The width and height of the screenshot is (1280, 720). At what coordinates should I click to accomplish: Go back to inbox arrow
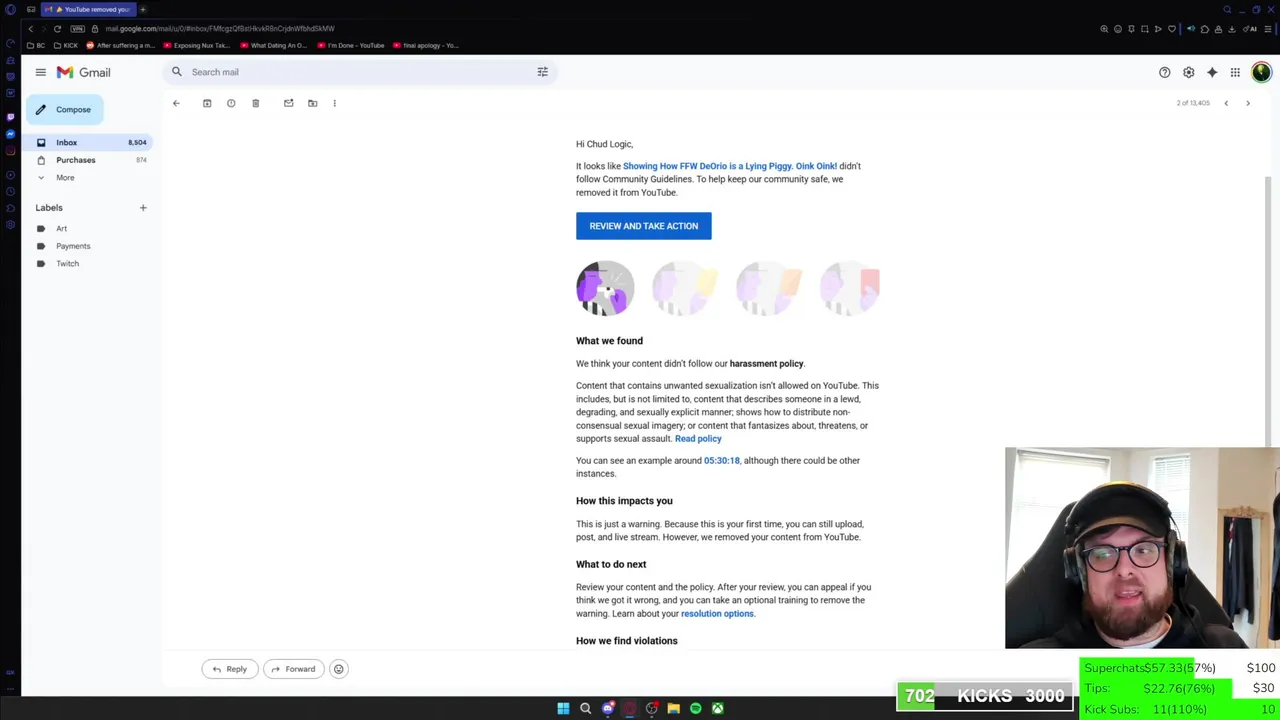(176, 103)
